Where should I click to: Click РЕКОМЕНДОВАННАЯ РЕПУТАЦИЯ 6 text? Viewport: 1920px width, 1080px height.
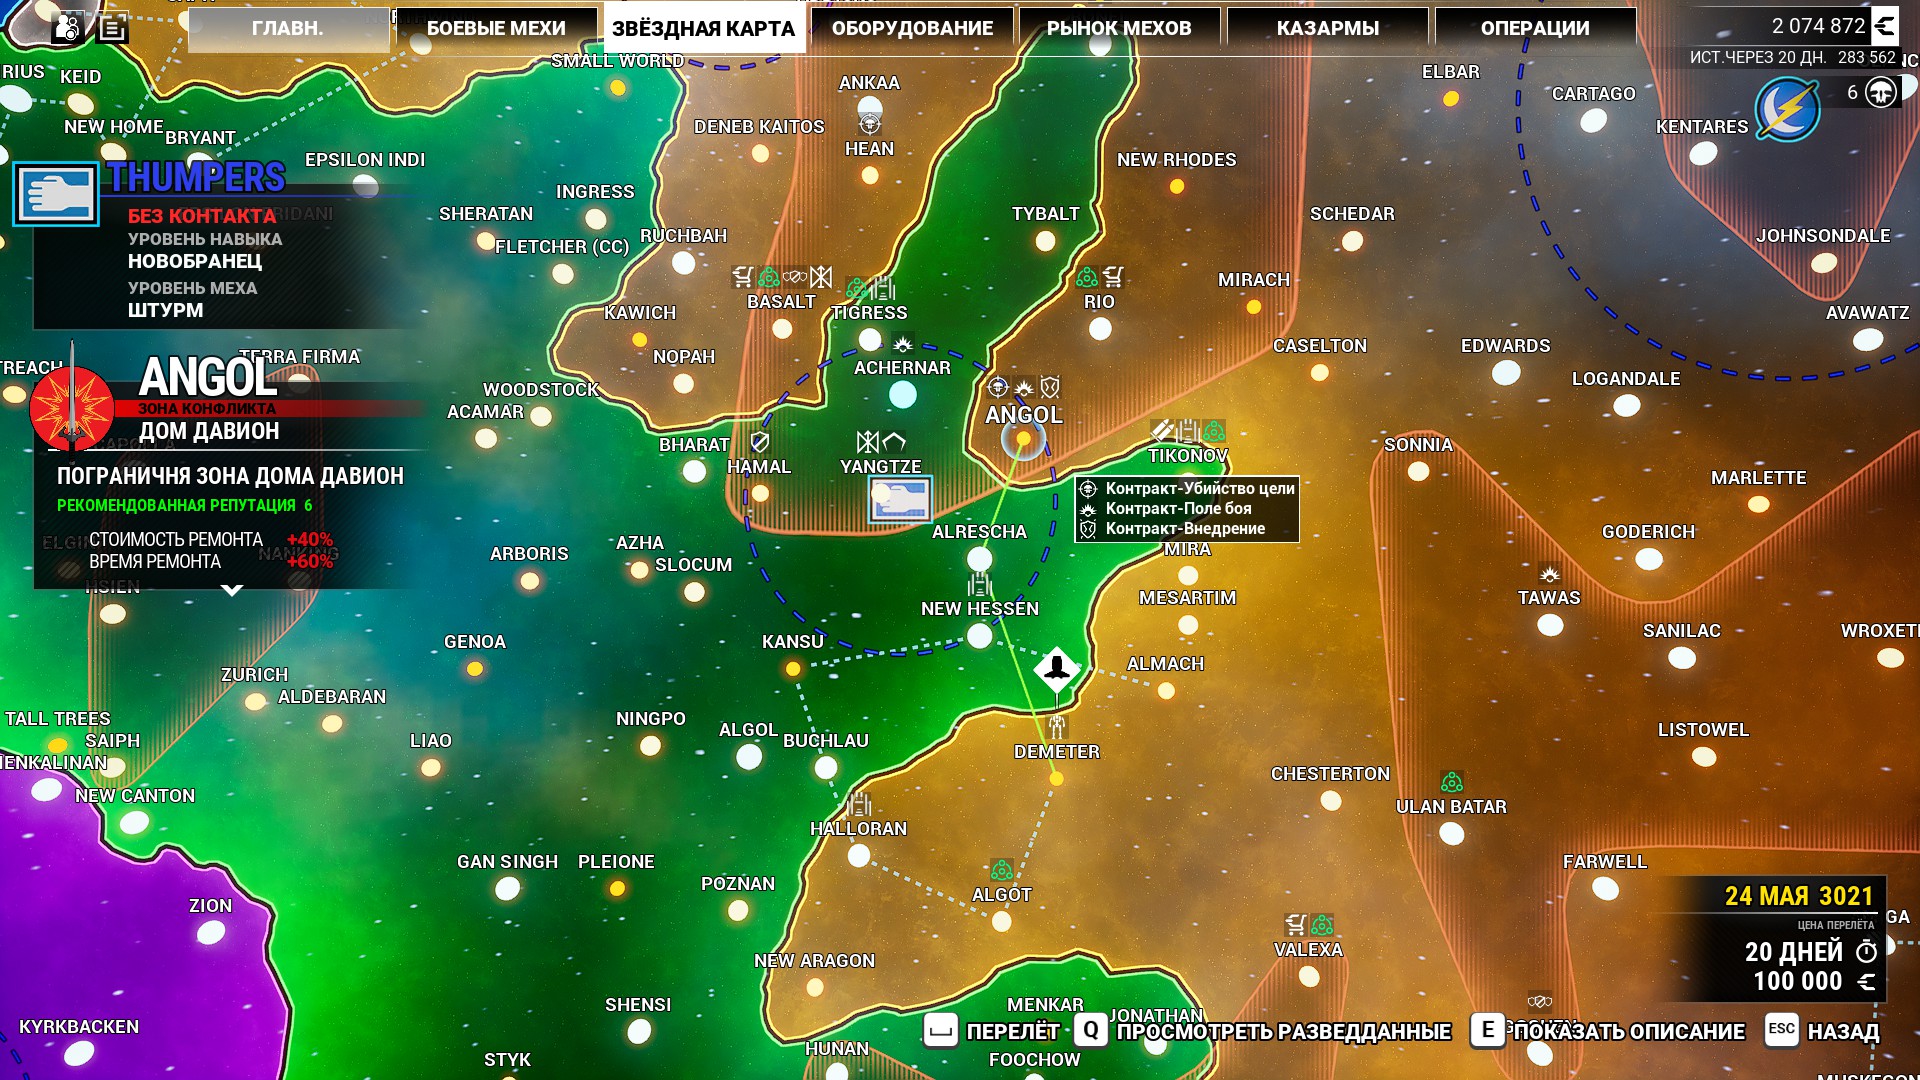pos(185,505)
